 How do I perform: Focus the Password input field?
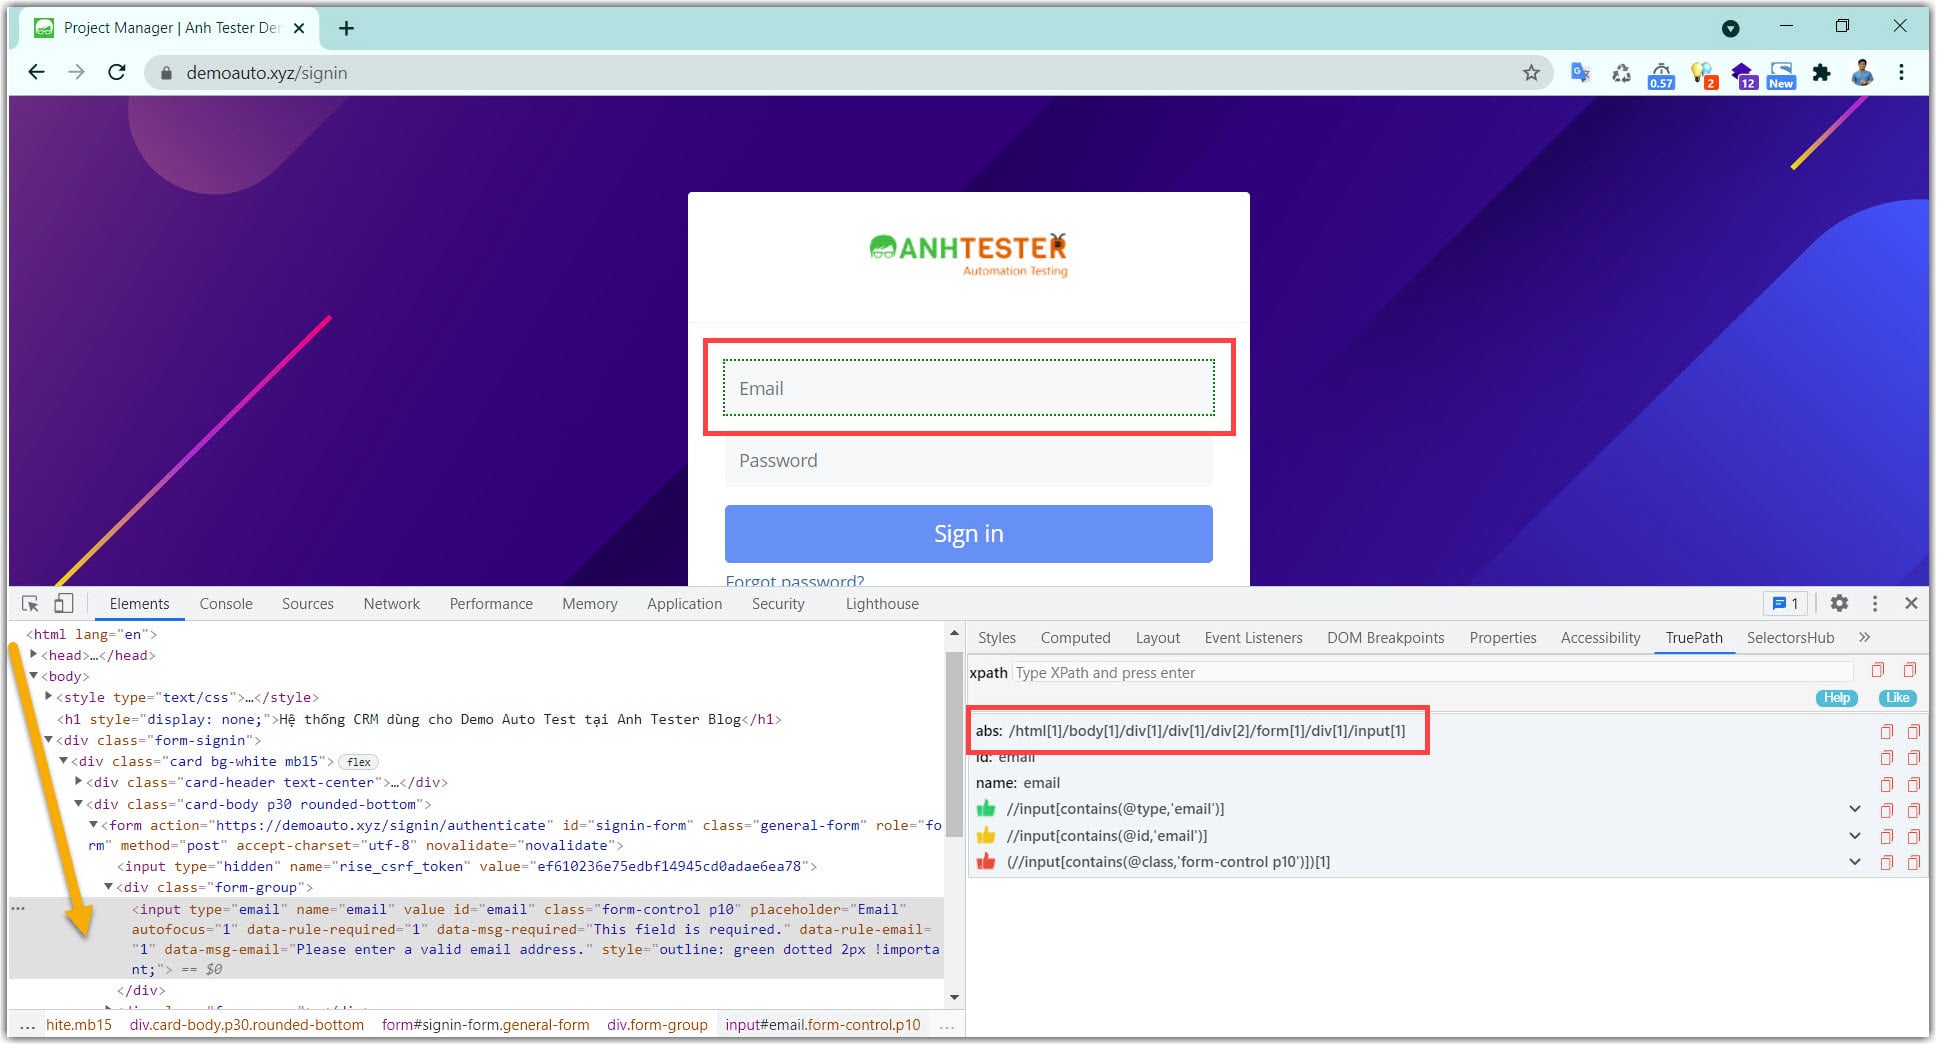tap(968, 461)
